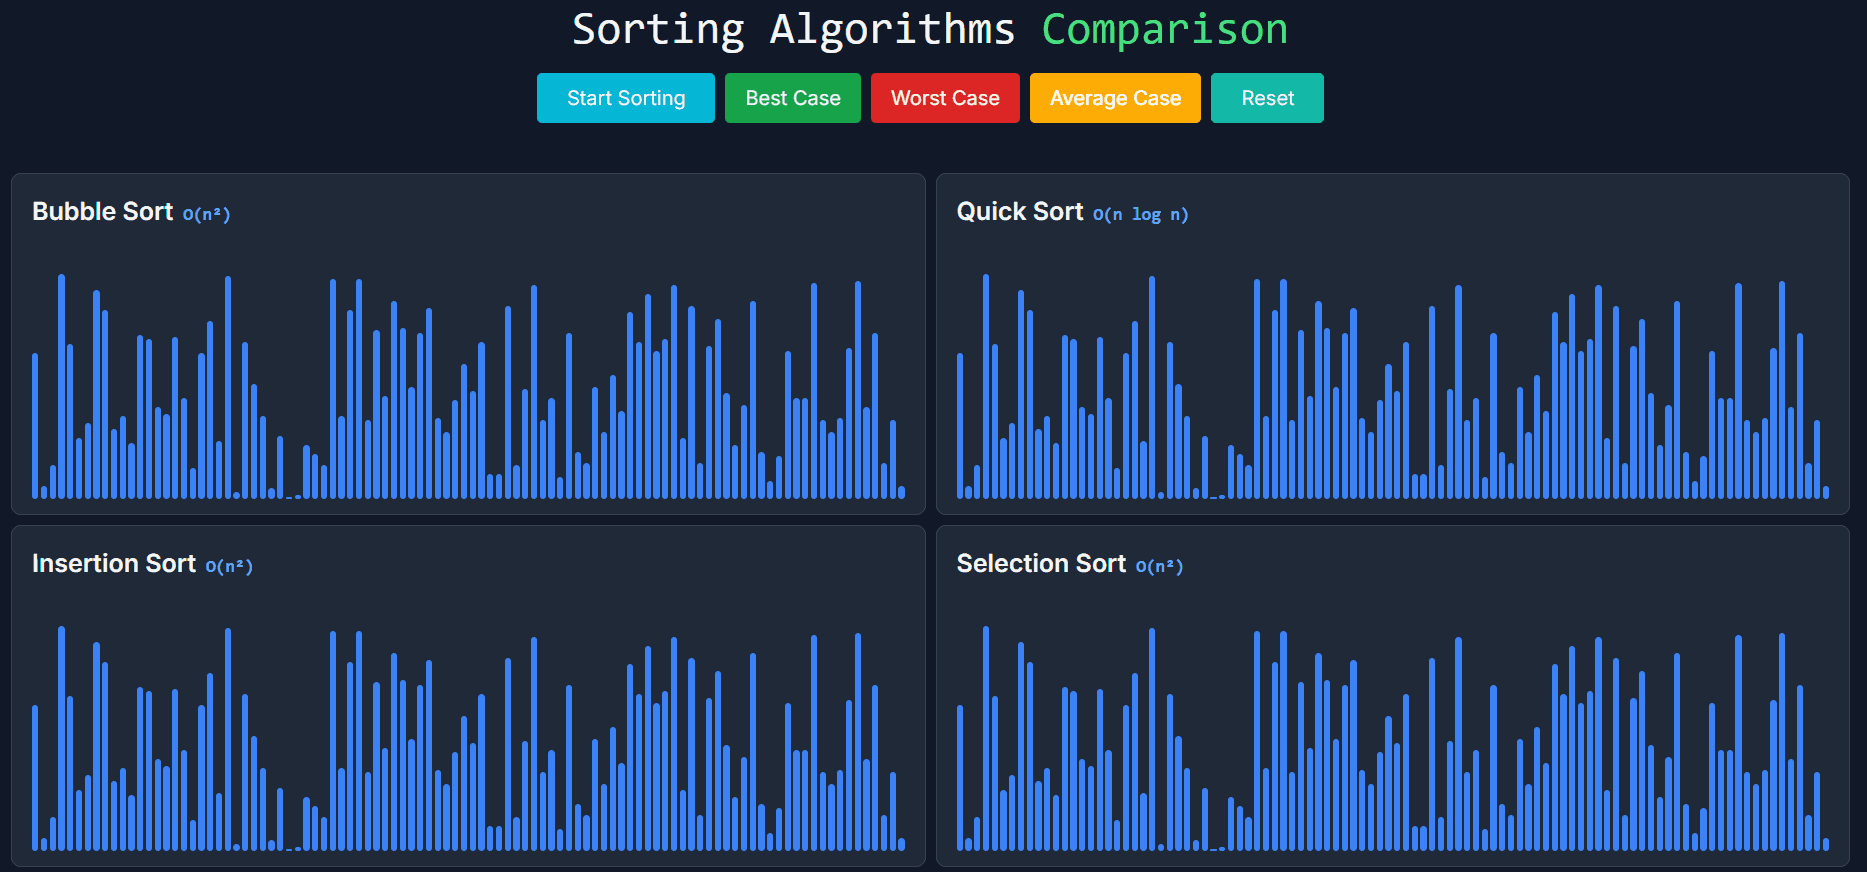This screenshot has height=872, width=1867.
Task: Click the Selection Sort panel title
Action: point(1041,564)
